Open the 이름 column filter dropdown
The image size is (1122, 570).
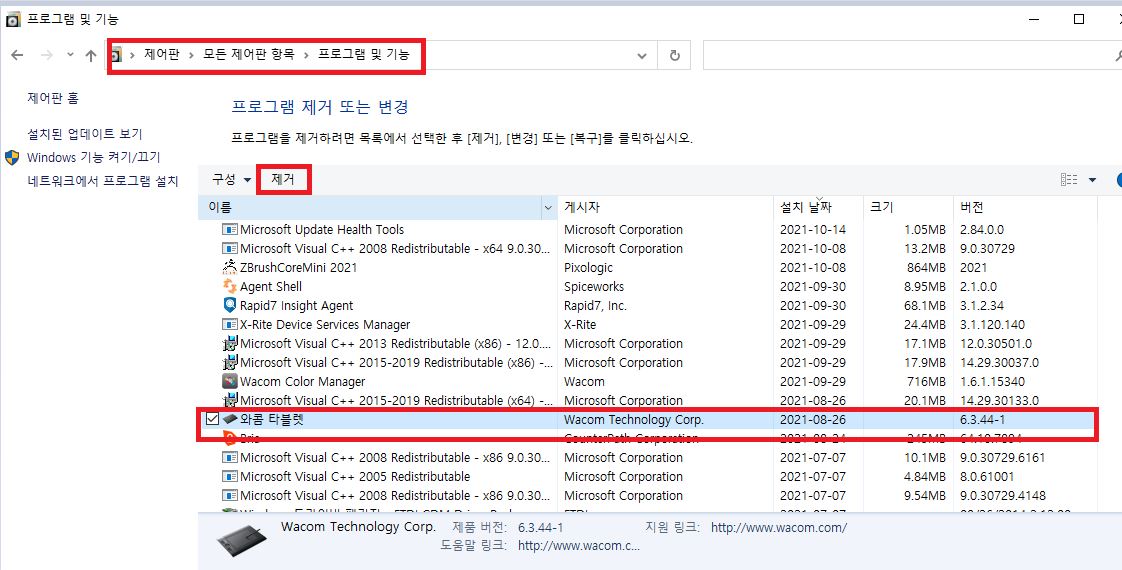point(548,207)
